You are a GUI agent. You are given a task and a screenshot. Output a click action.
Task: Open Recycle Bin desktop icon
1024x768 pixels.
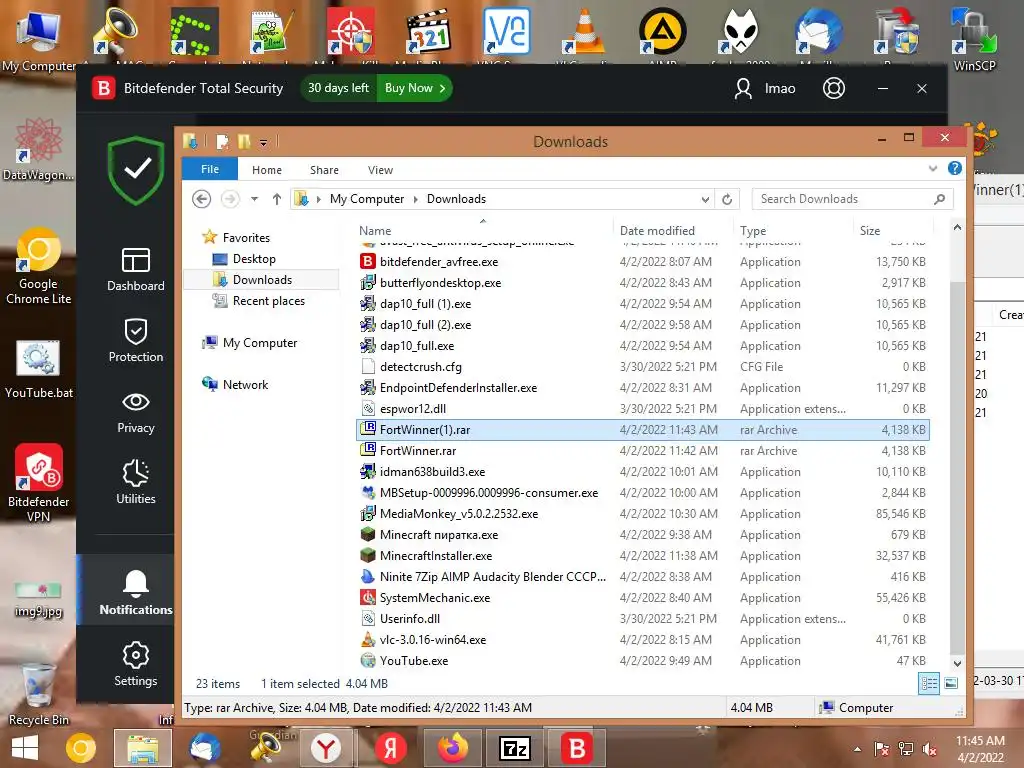[38, 694]
